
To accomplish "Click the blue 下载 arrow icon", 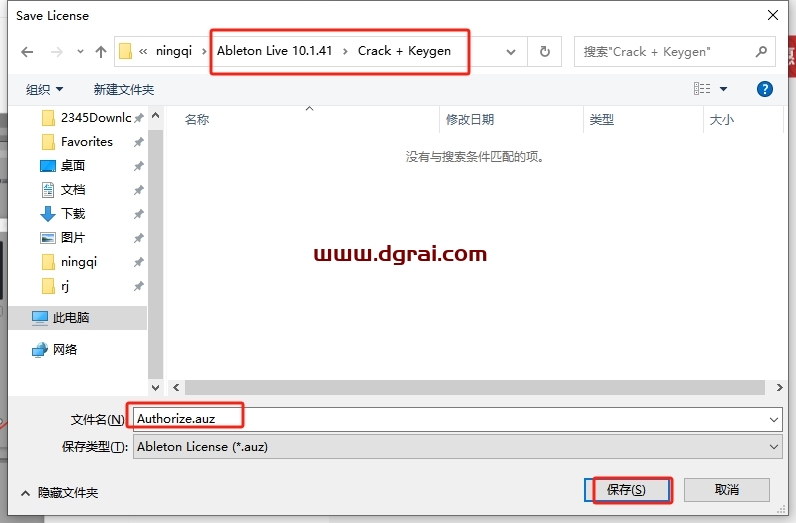I will pyautogui.click(x=48, y=214).
